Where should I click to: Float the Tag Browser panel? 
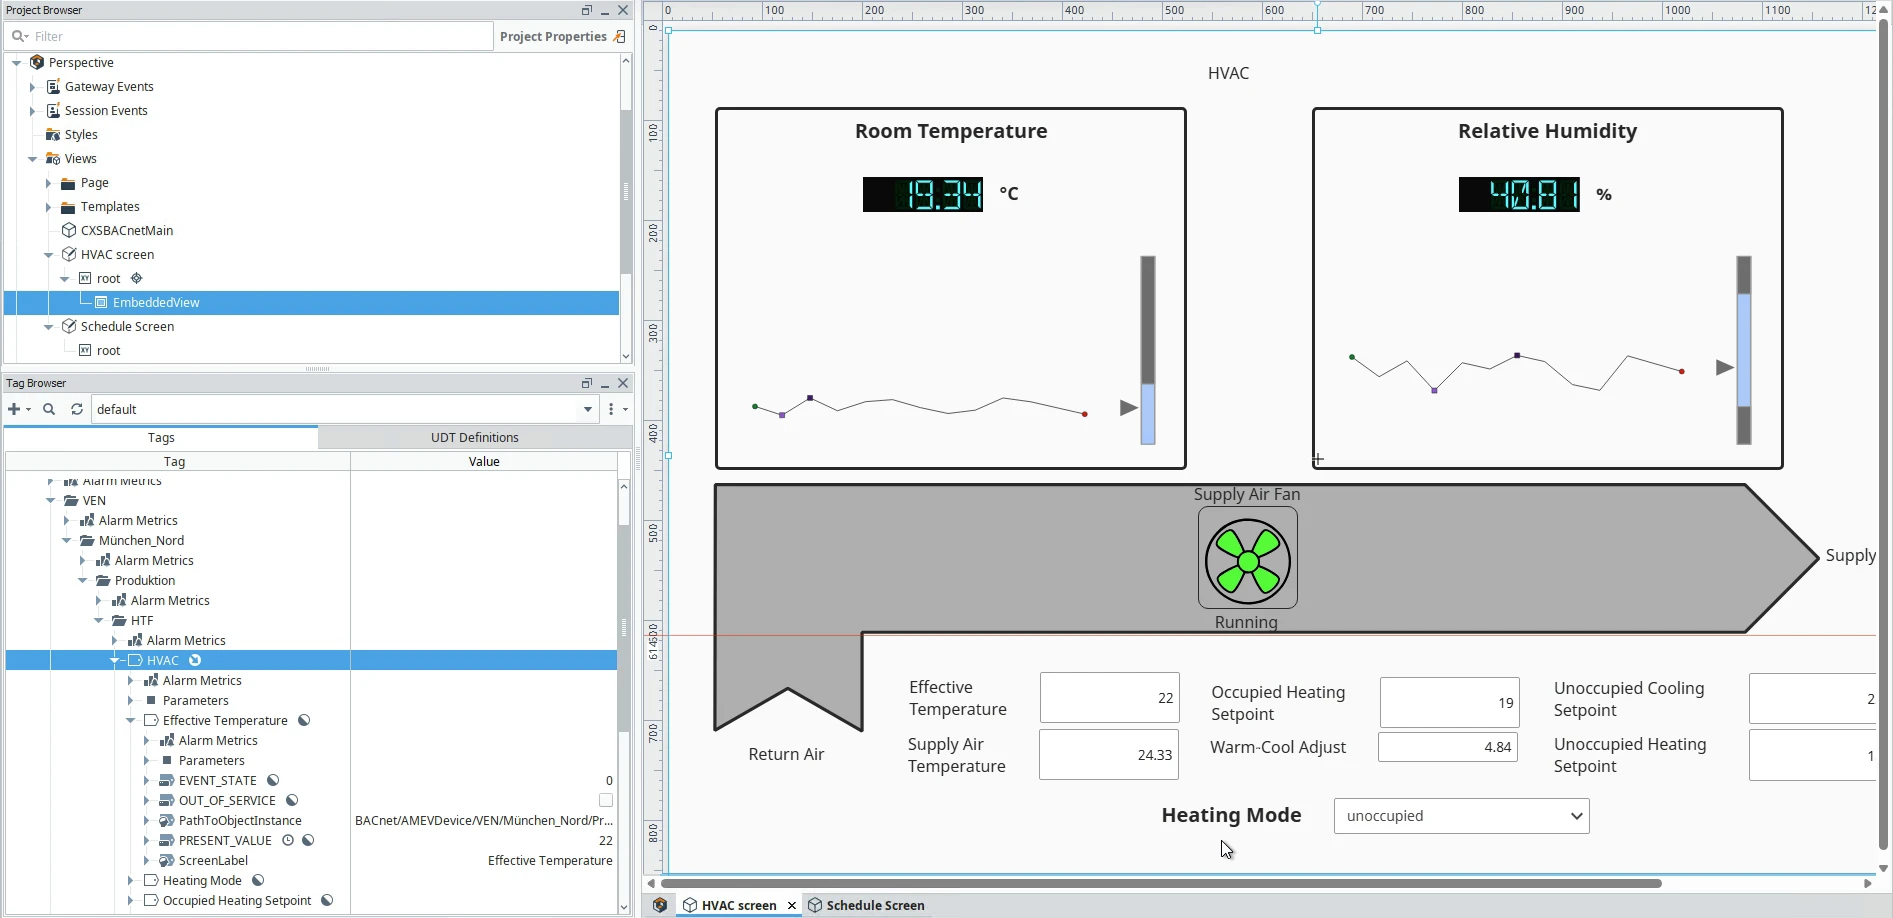587,383
